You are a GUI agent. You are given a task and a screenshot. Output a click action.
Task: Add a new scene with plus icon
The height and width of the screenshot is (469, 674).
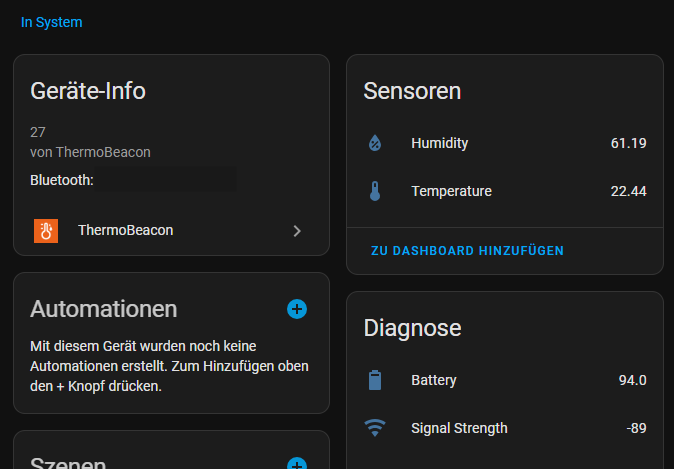pos(297,464)
